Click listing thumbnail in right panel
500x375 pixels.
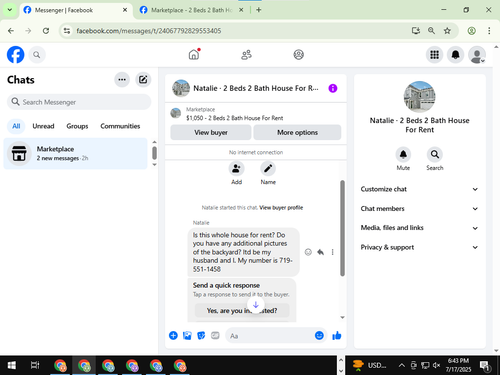click(x=419, y=97)
